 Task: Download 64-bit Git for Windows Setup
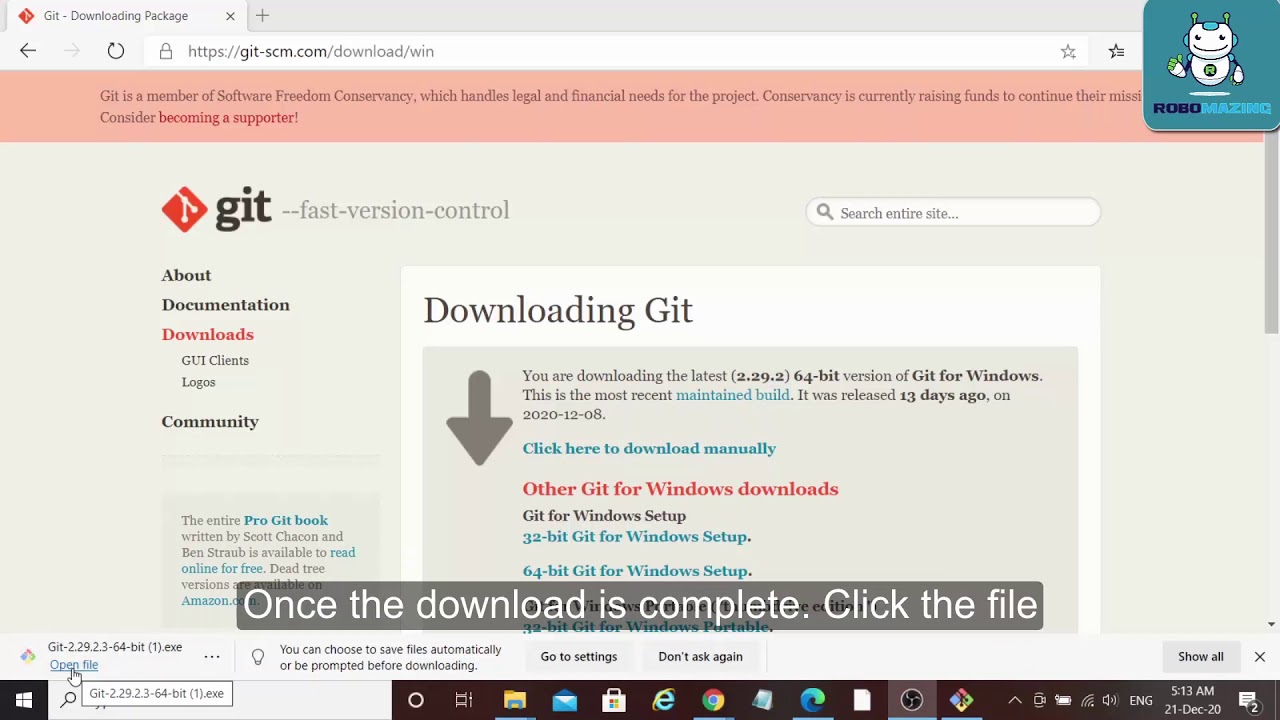[x=635, y=571]
